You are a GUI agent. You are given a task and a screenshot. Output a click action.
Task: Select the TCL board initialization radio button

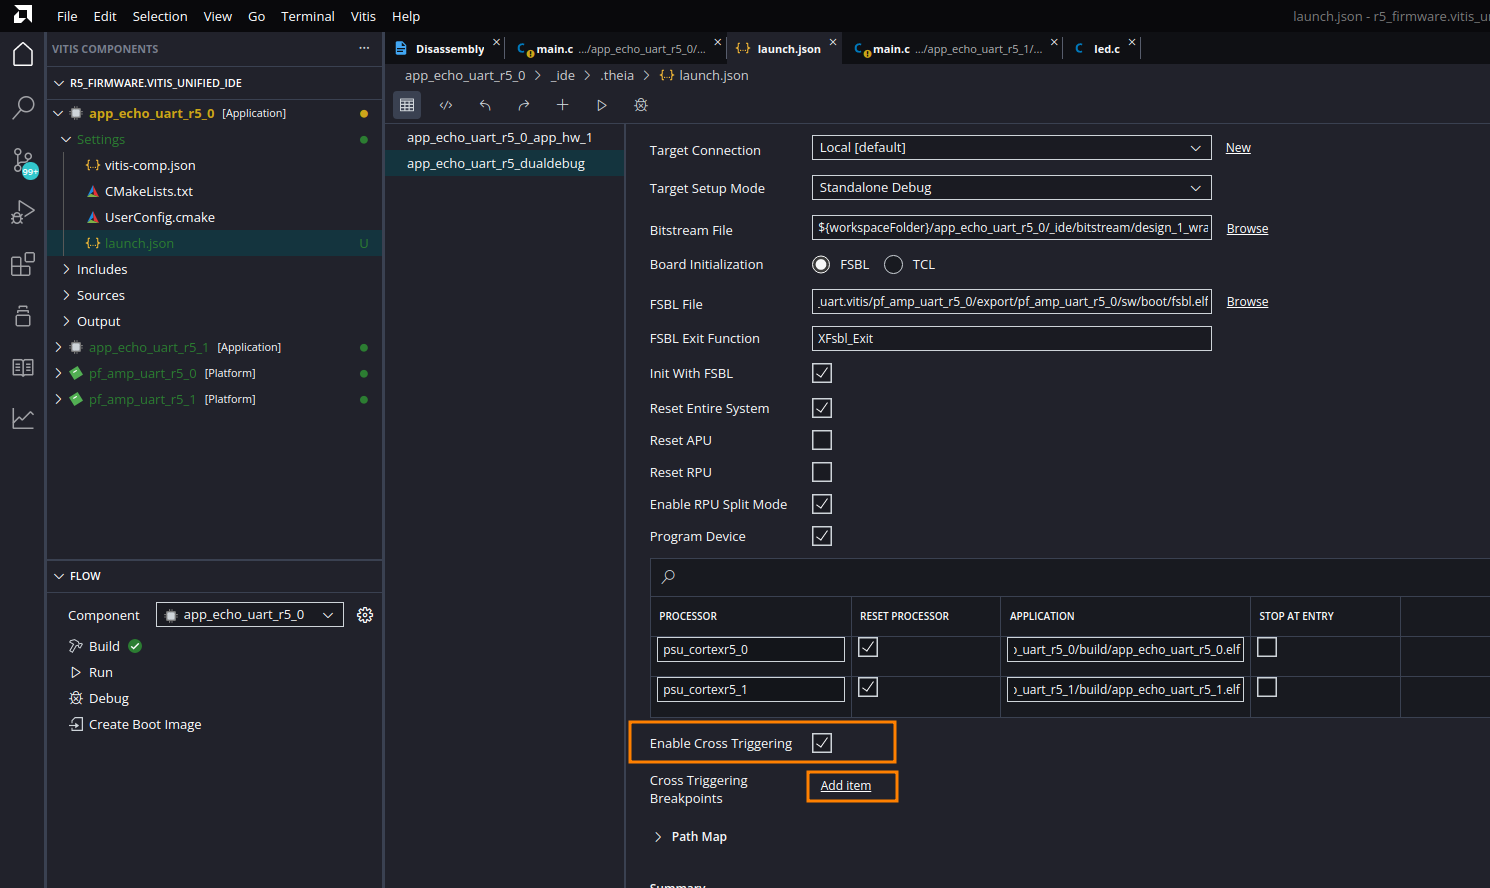[894, 265]
